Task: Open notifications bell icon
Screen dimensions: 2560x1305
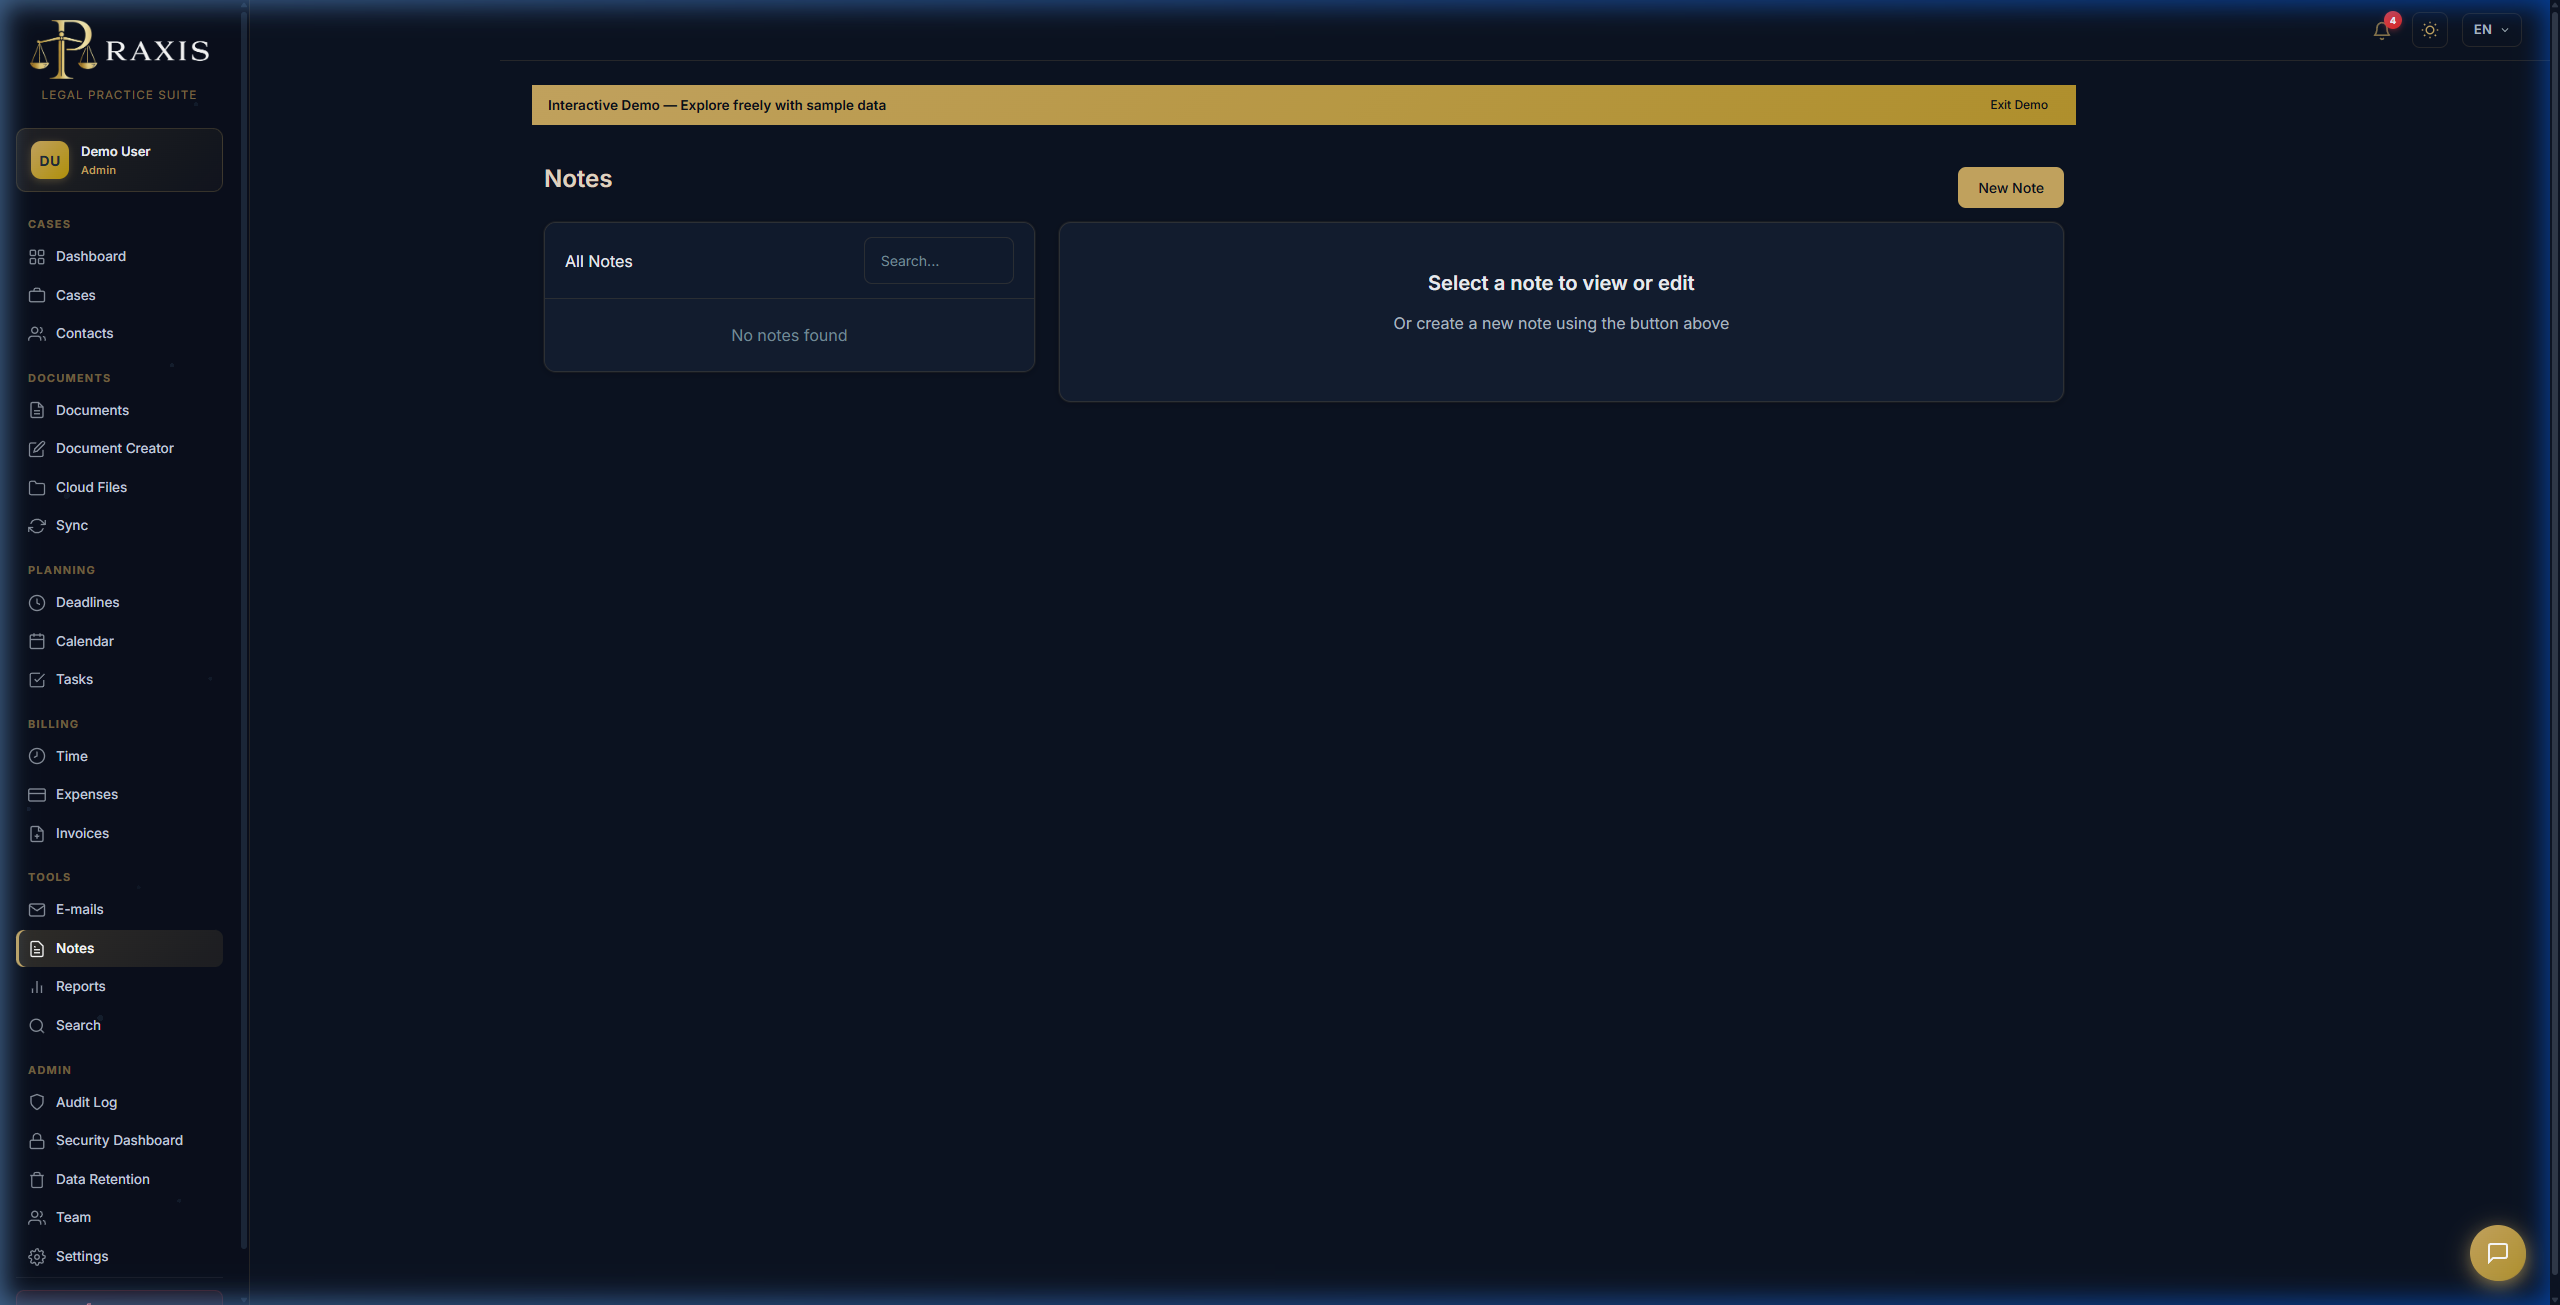Action: pos(2382,30)
